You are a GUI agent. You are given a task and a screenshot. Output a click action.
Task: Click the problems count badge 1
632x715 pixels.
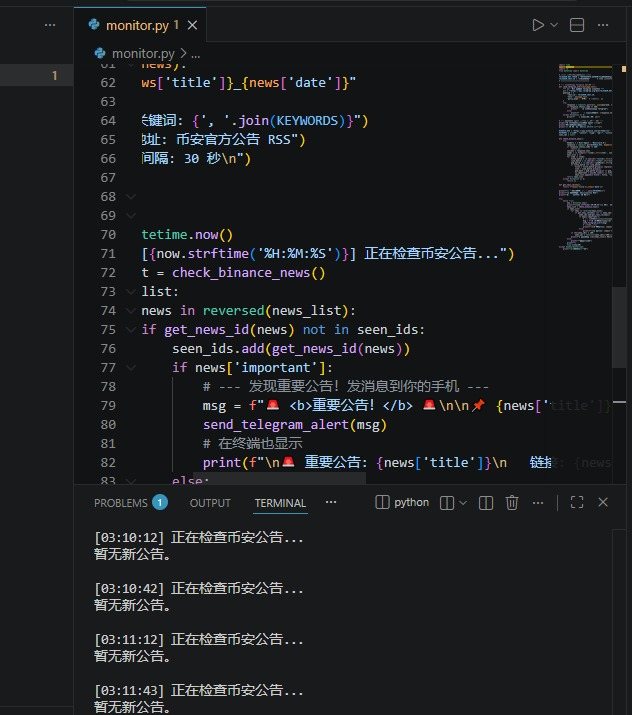(160, 503)
